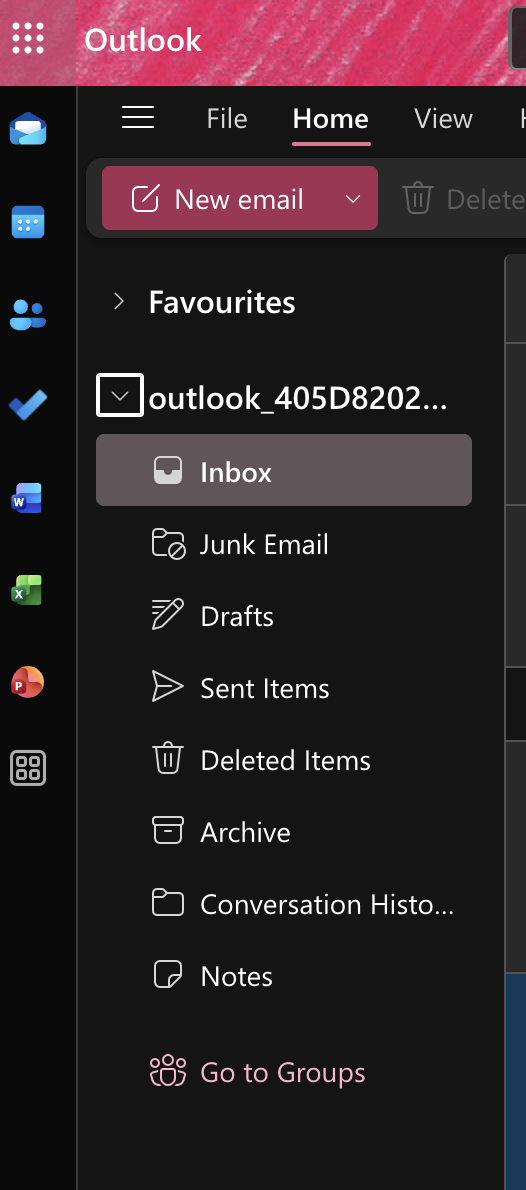Open the Deleted Items folder label
The width and height of the screenshot is (526, 1190).
(x=285, y=760)
